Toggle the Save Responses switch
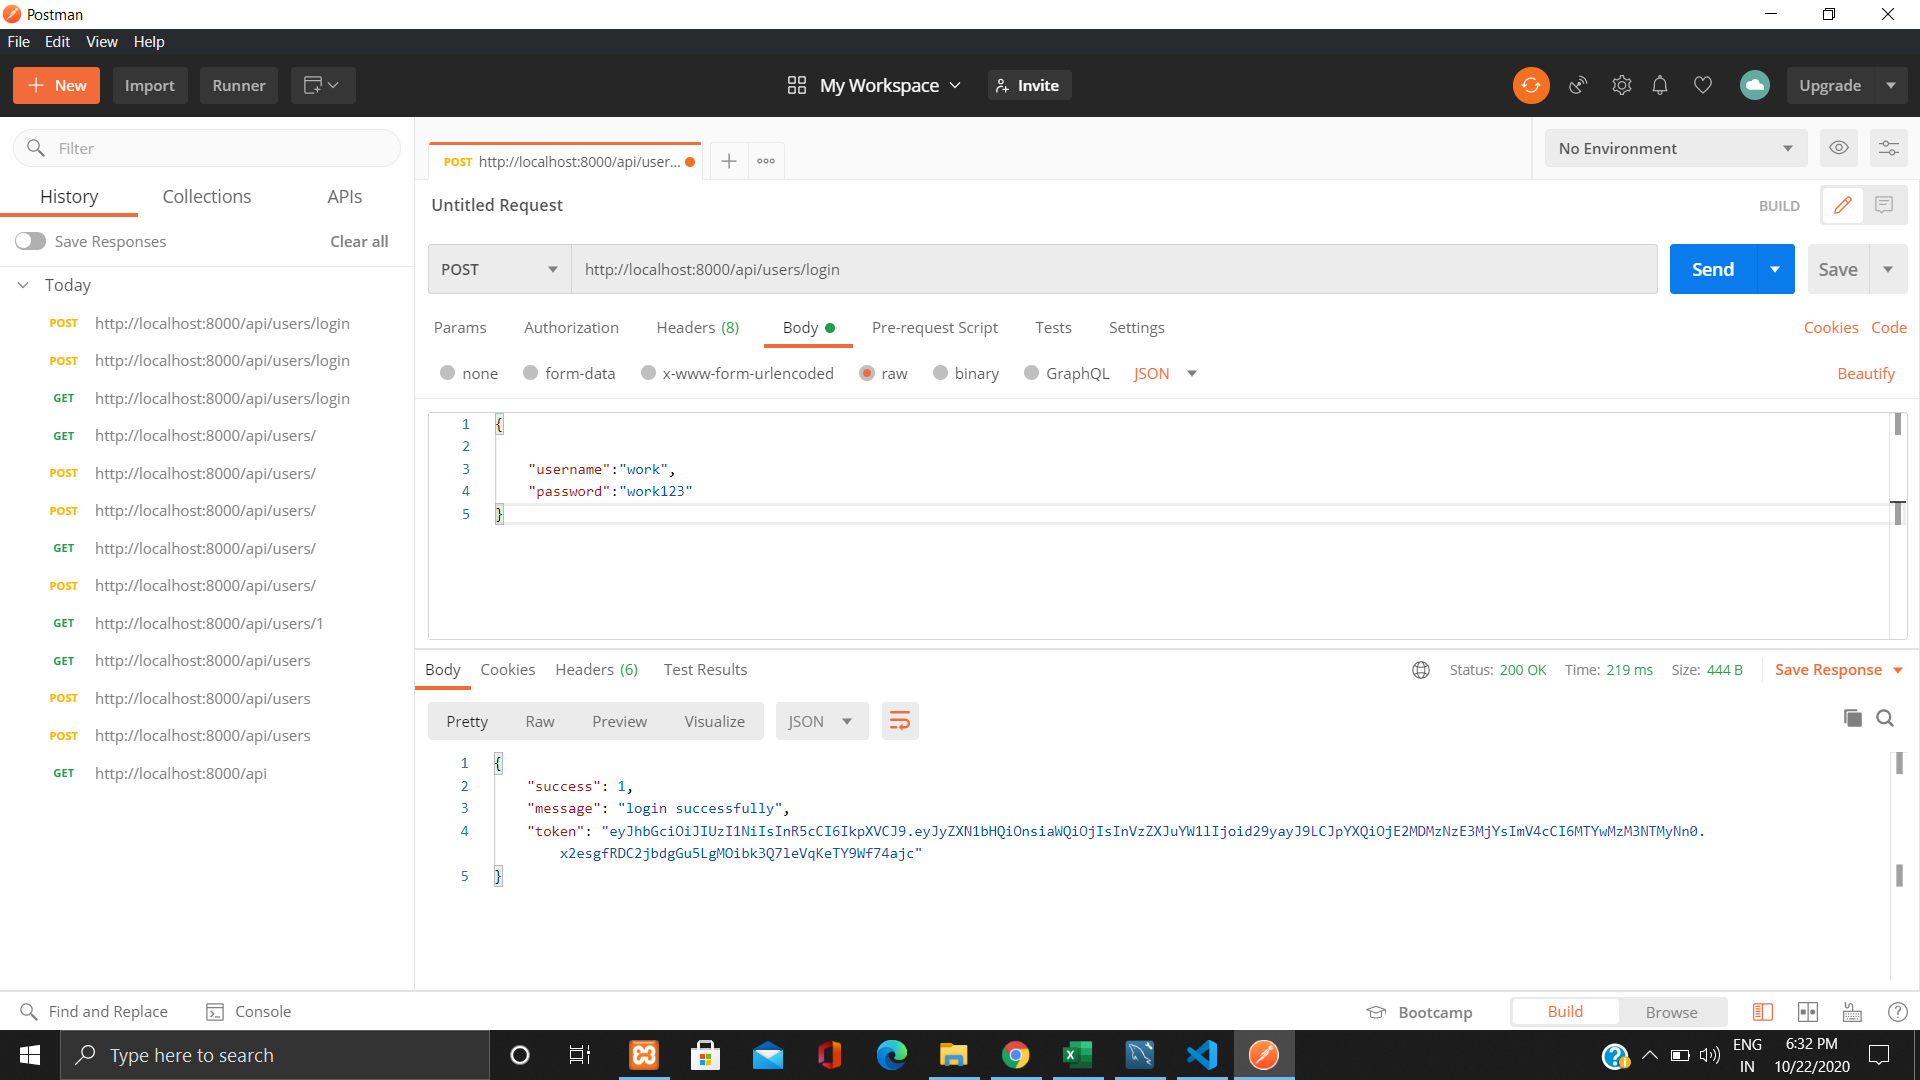 coord(30,241)
